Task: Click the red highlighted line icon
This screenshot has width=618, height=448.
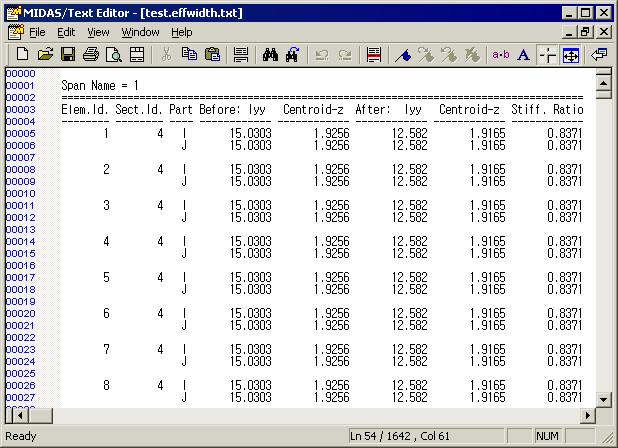Action: [374, 54]
